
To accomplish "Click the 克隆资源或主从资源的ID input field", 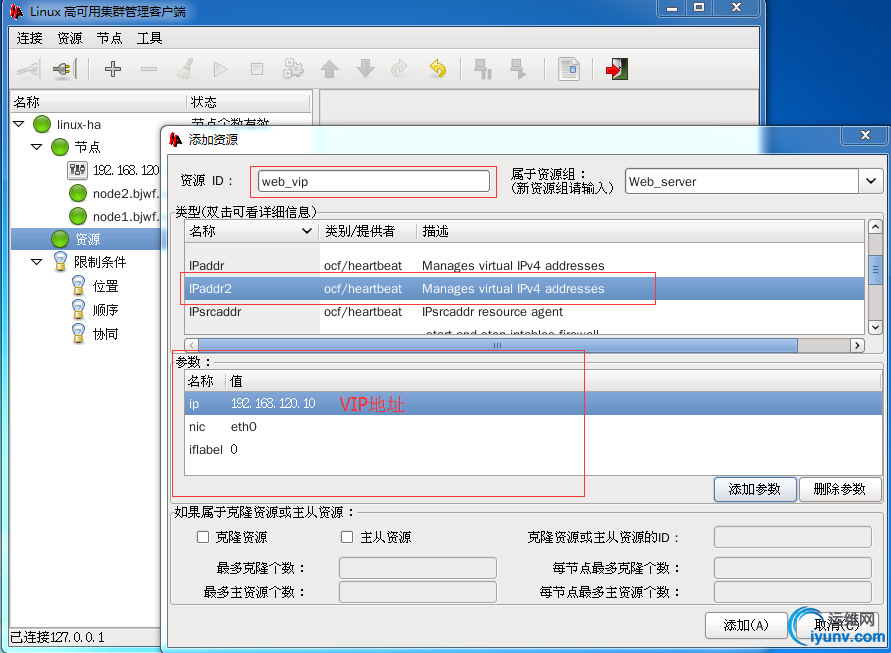I will [793, 537].
